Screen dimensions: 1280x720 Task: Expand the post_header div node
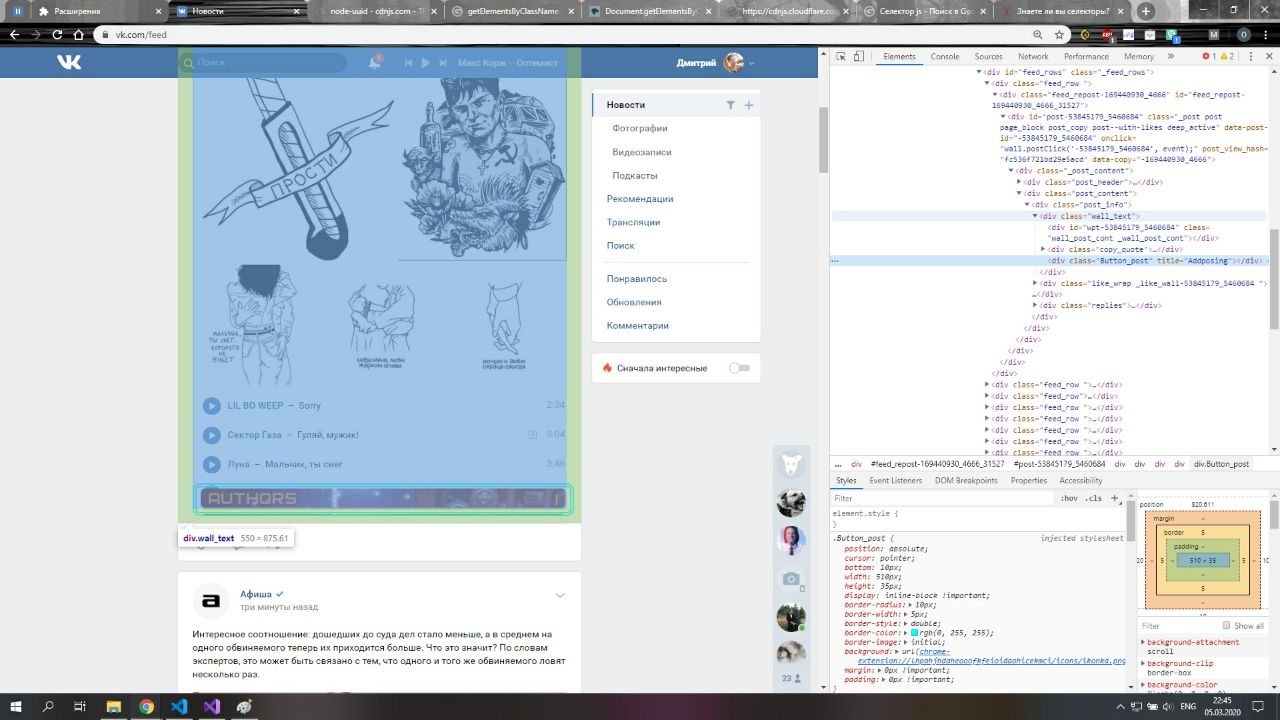pyautogui.click(x=1019, y=182)
